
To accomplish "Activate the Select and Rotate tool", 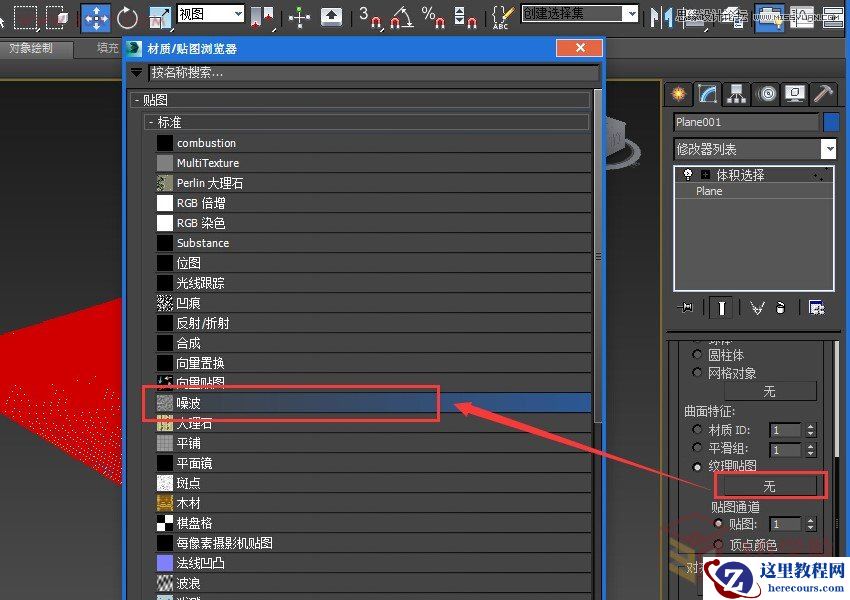I will [125, 15].
